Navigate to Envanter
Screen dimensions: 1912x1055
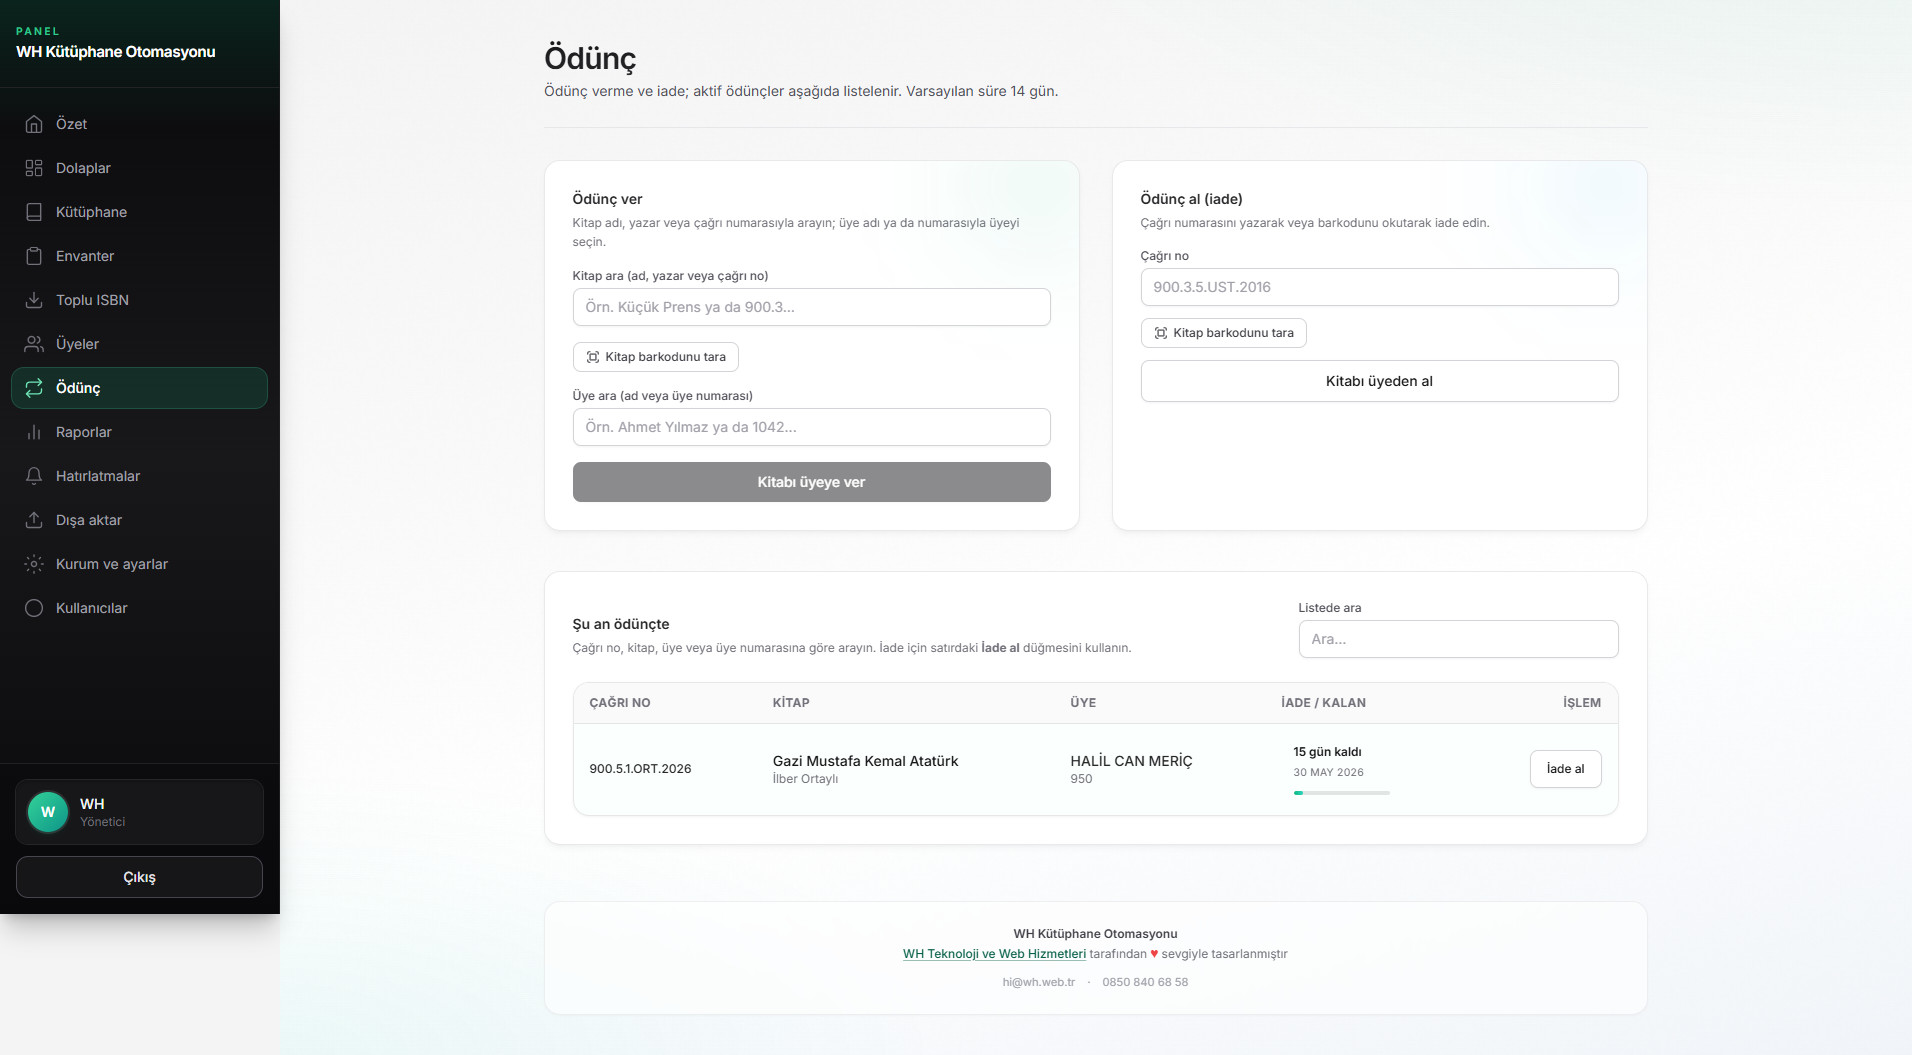139,256
